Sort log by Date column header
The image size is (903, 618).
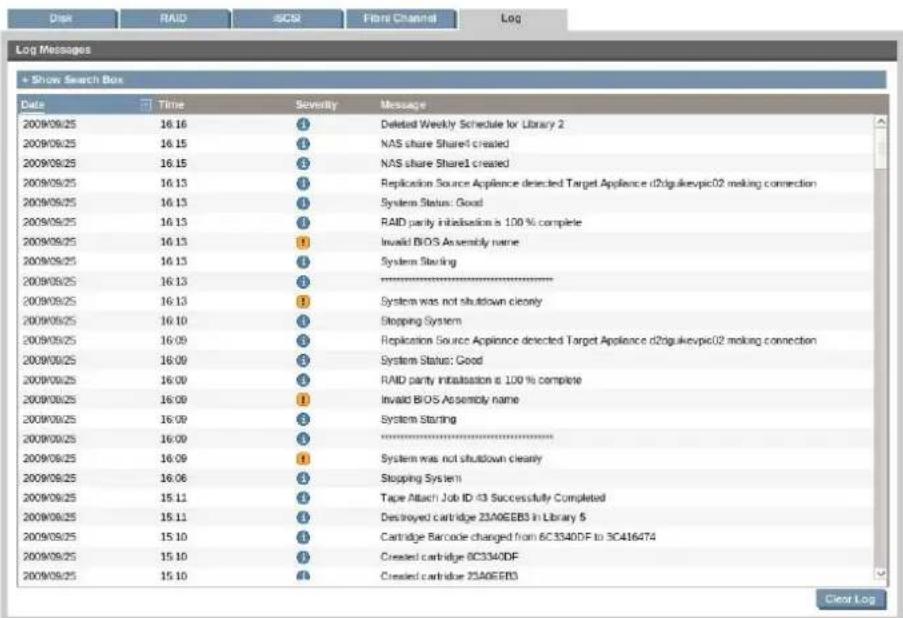click(33, 105)
